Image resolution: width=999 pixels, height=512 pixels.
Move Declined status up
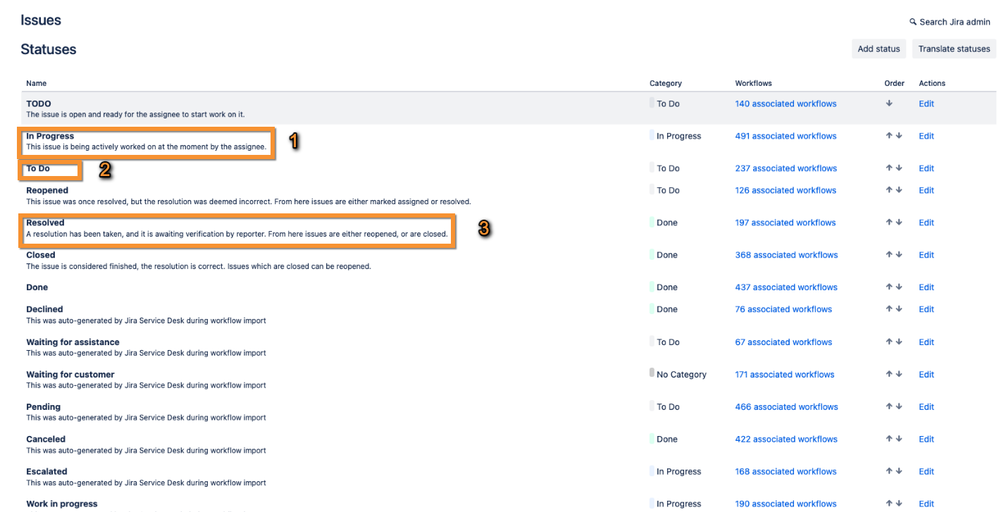889,309
